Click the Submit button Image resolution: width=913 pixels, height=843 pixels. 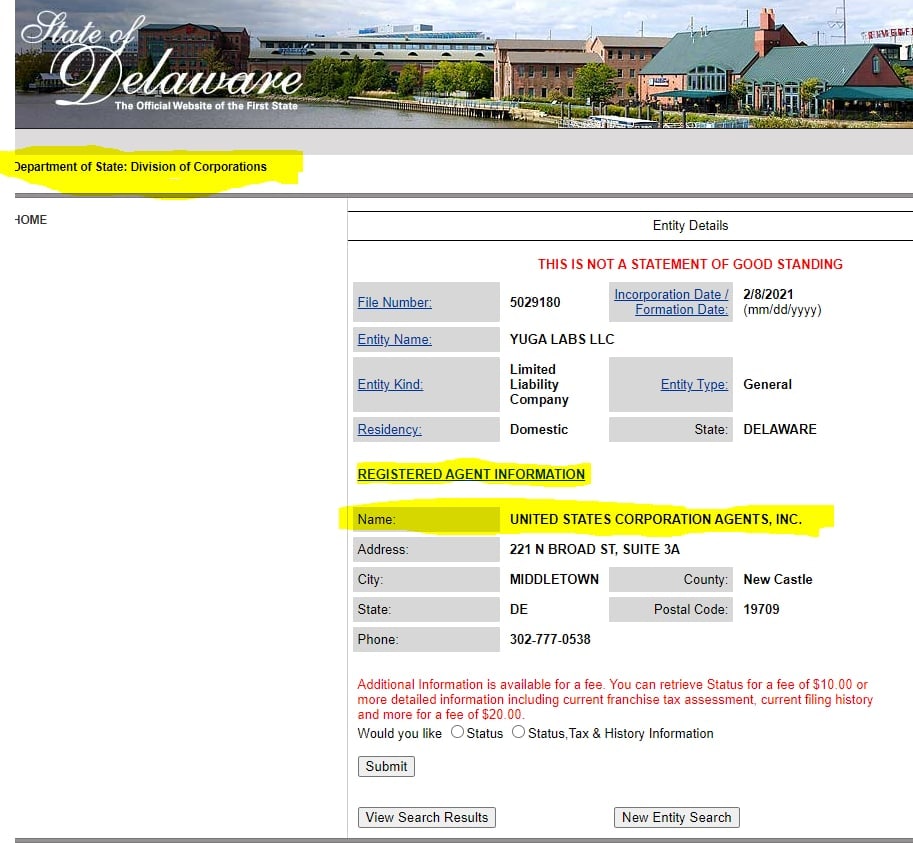coord(387,766)
